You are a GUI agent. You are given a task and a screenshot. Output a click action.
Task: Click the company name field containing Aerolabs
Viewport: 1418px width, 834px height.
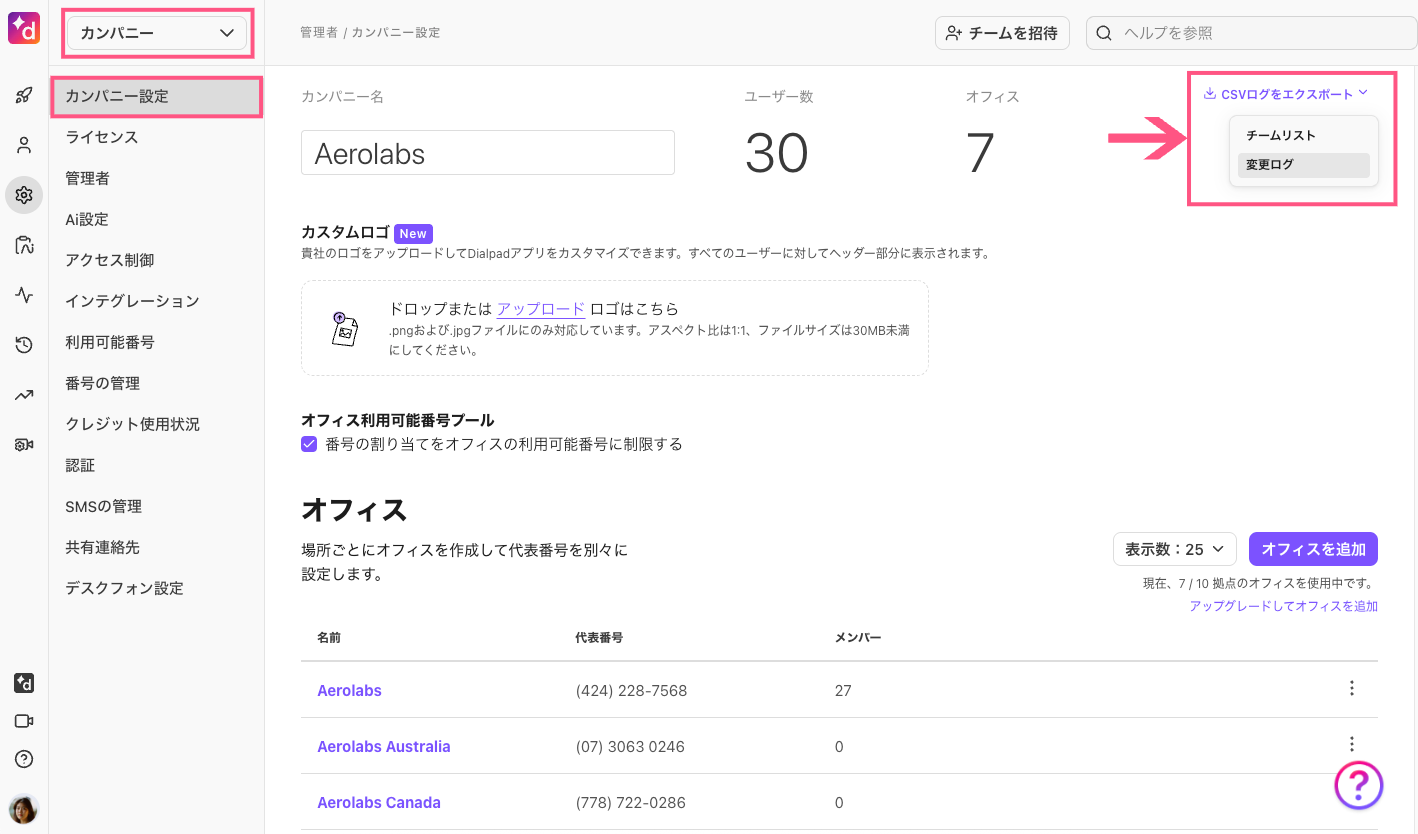[488, 153]
